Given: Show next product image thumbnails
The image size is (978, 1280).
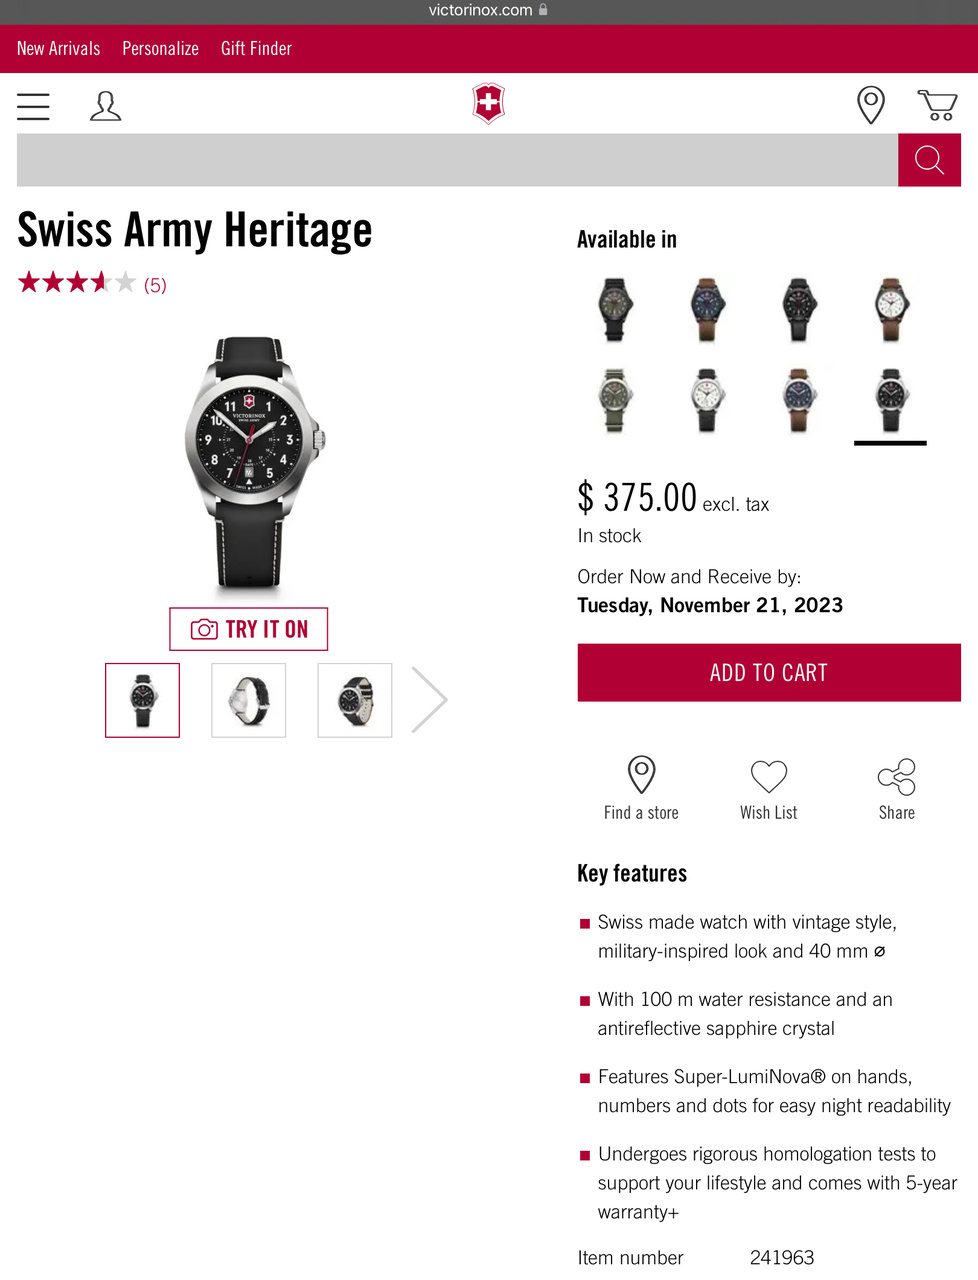Looking at the screenshot, I should pyautogui.click(x=429, y=700).
